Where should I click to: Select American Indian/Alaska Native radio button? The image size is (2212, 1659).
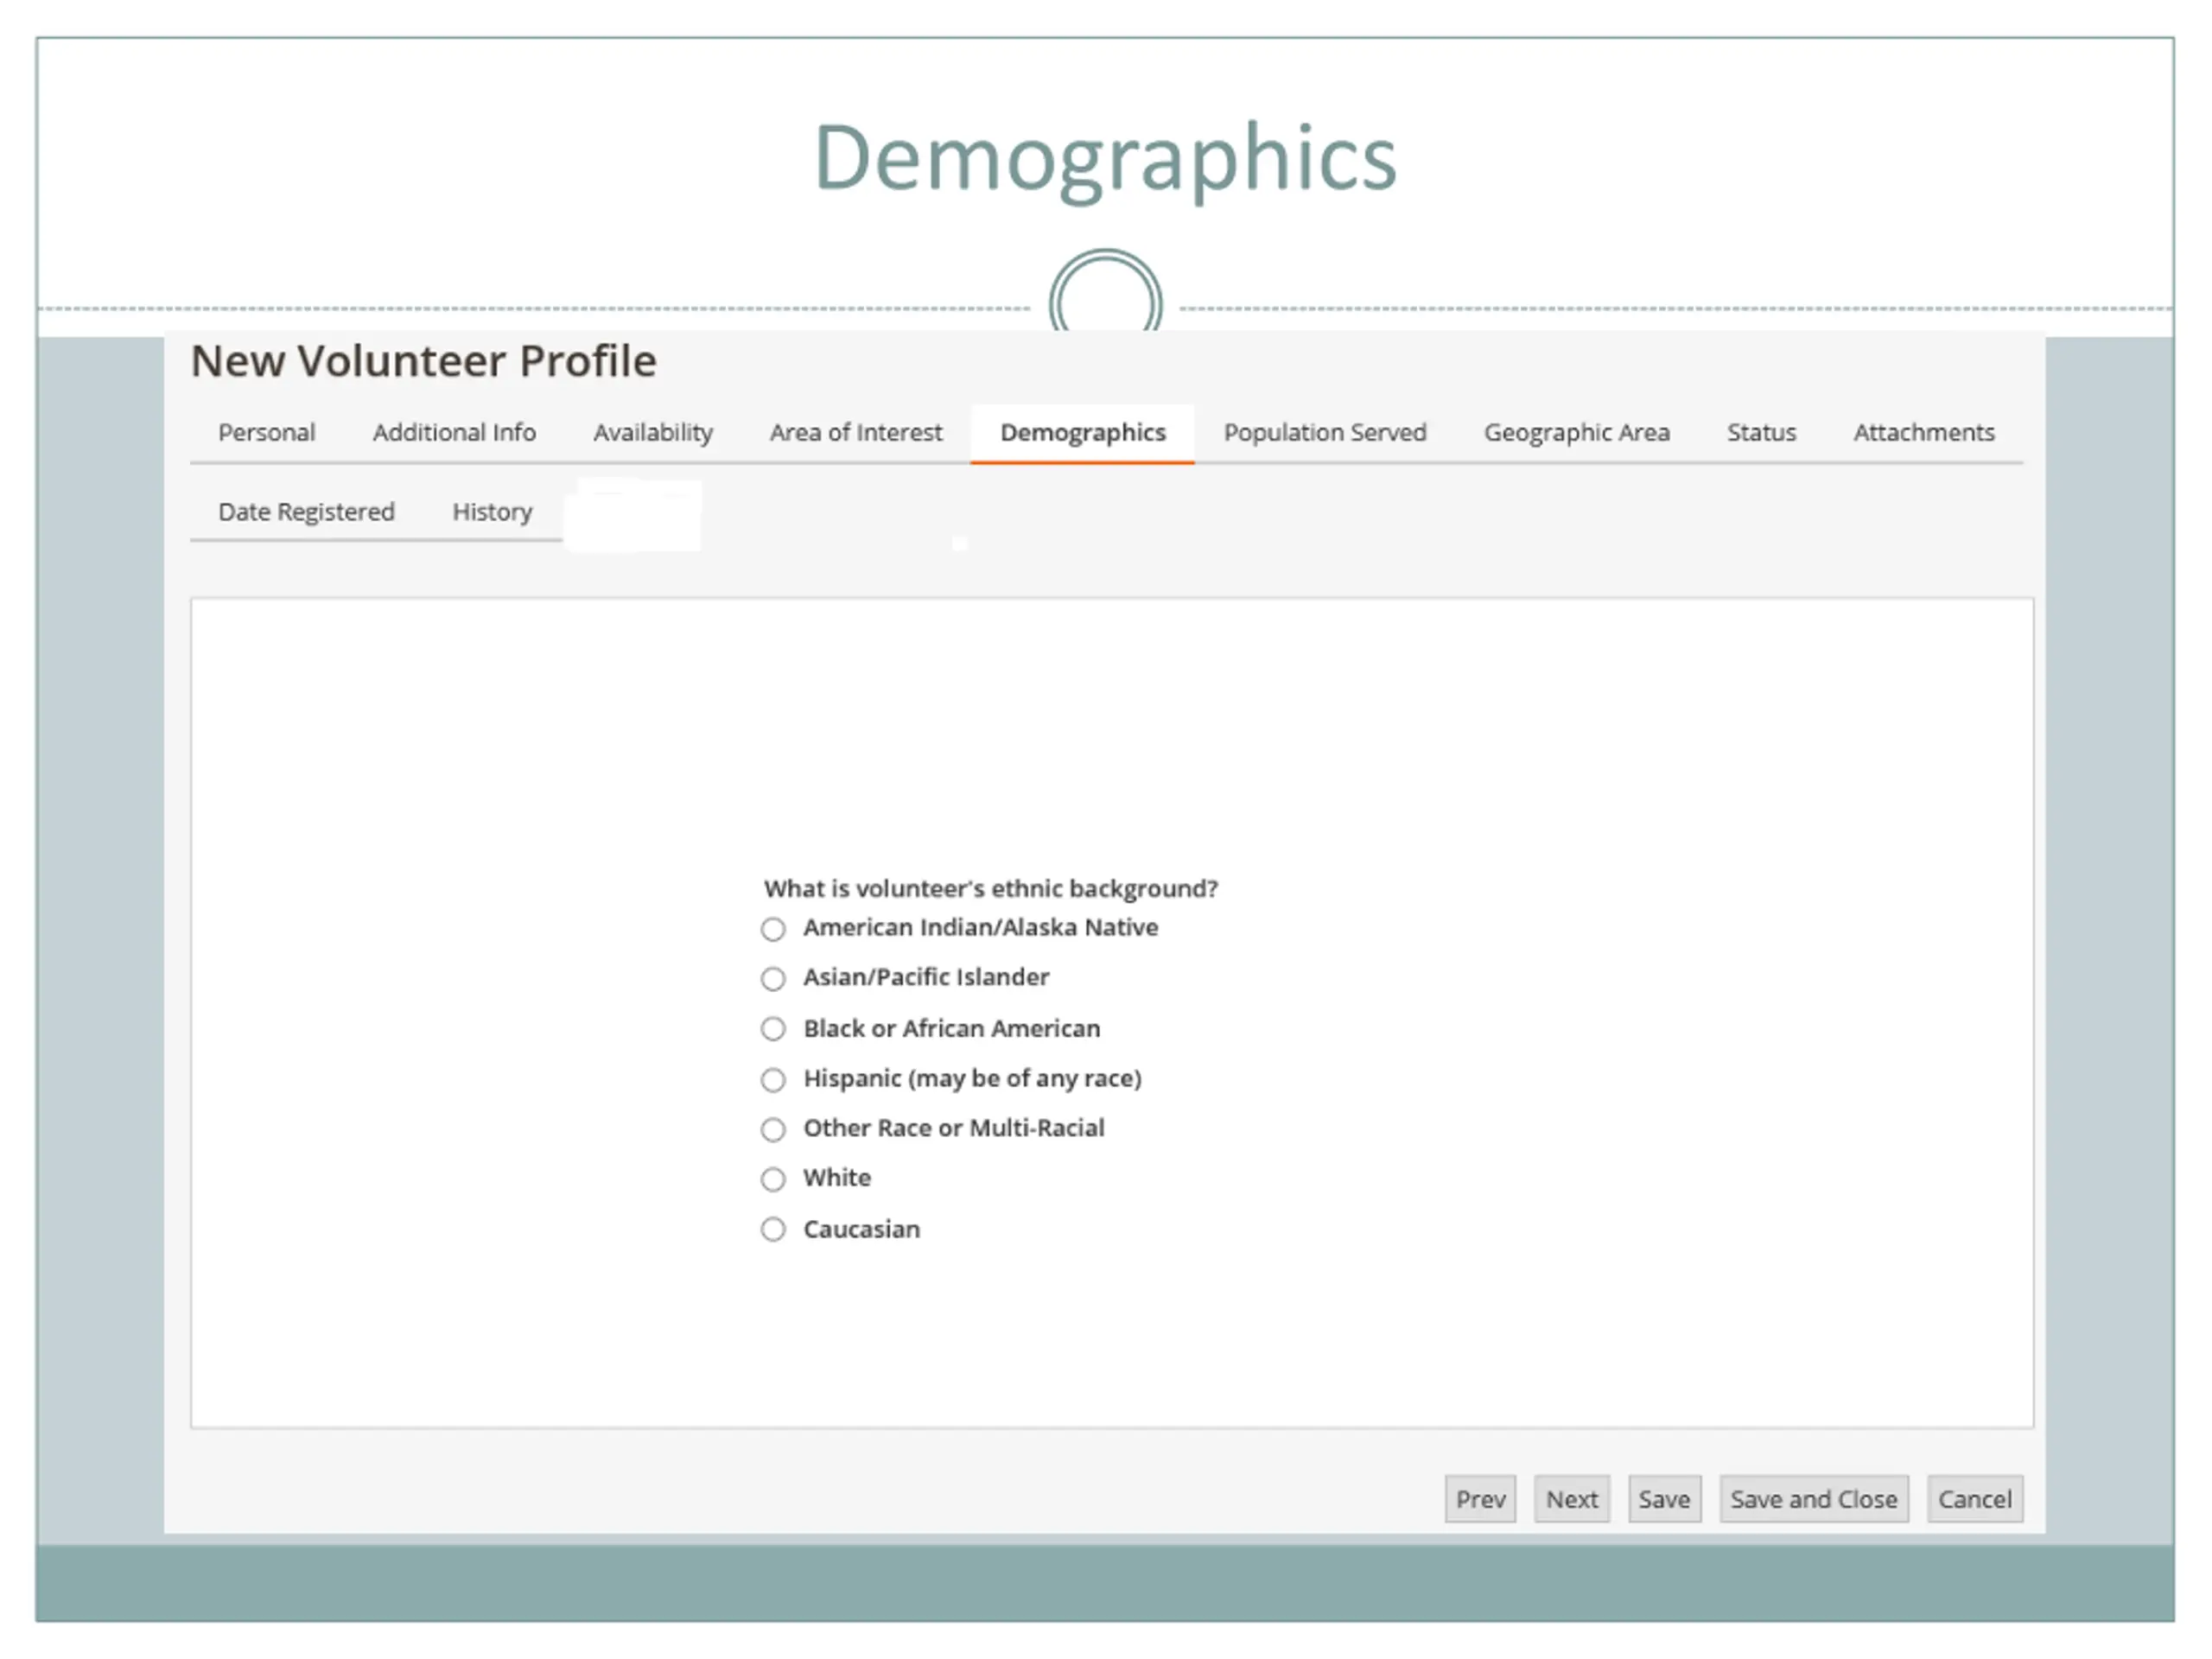click(773, 930)
